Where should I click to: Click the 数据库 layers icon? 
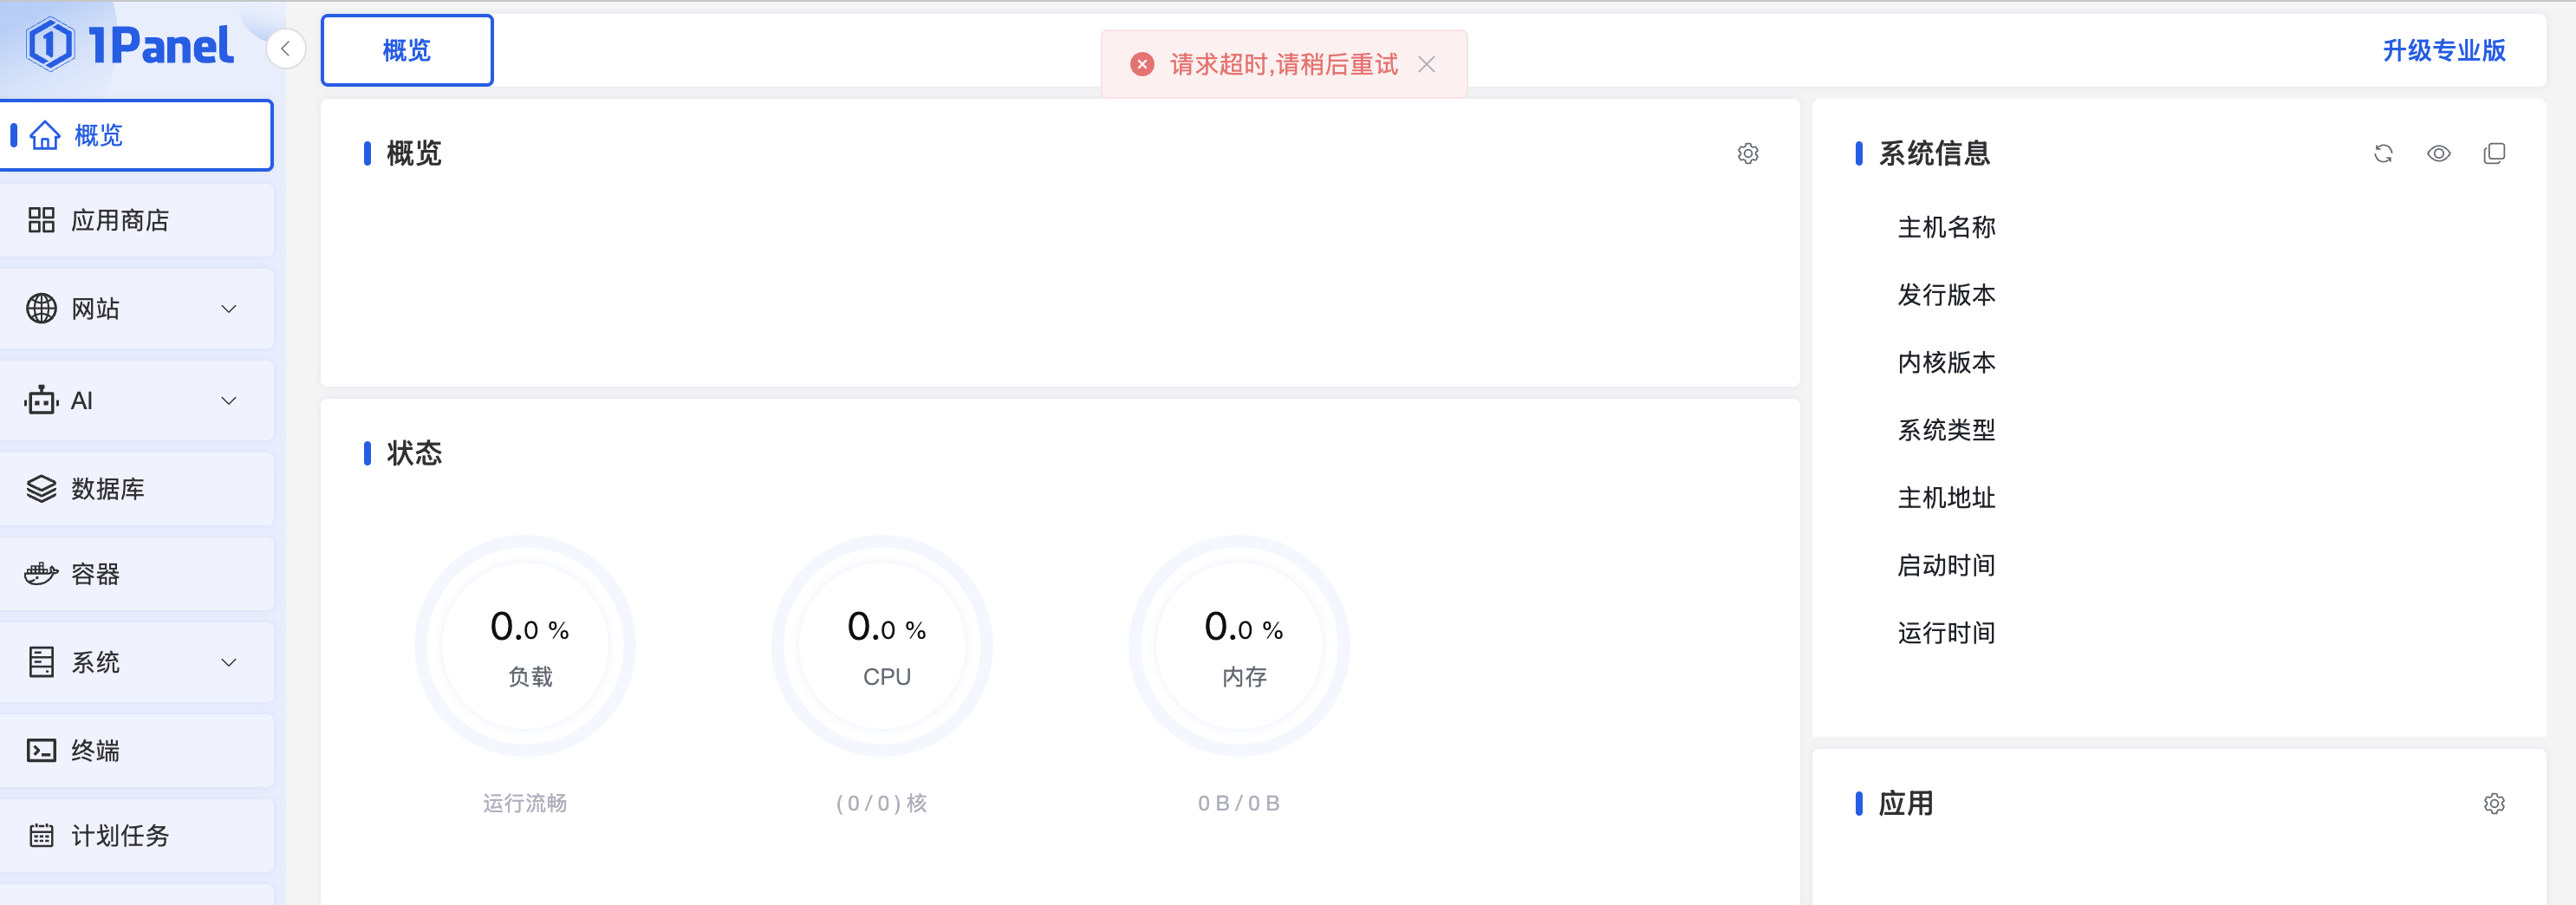click(41, 489)
